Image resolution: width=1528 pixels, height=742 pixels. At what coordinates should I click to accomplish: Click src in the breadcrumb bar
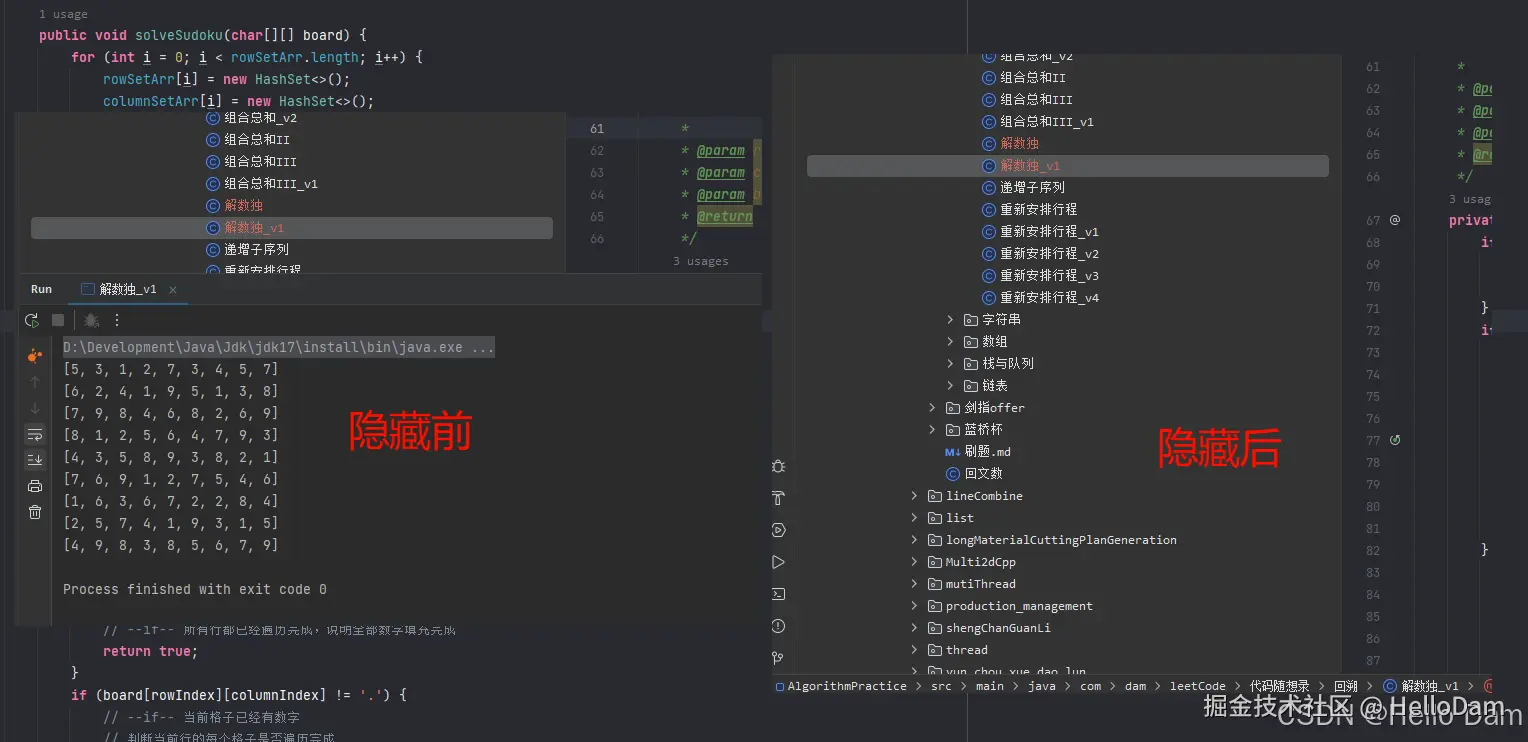[941, 686]
